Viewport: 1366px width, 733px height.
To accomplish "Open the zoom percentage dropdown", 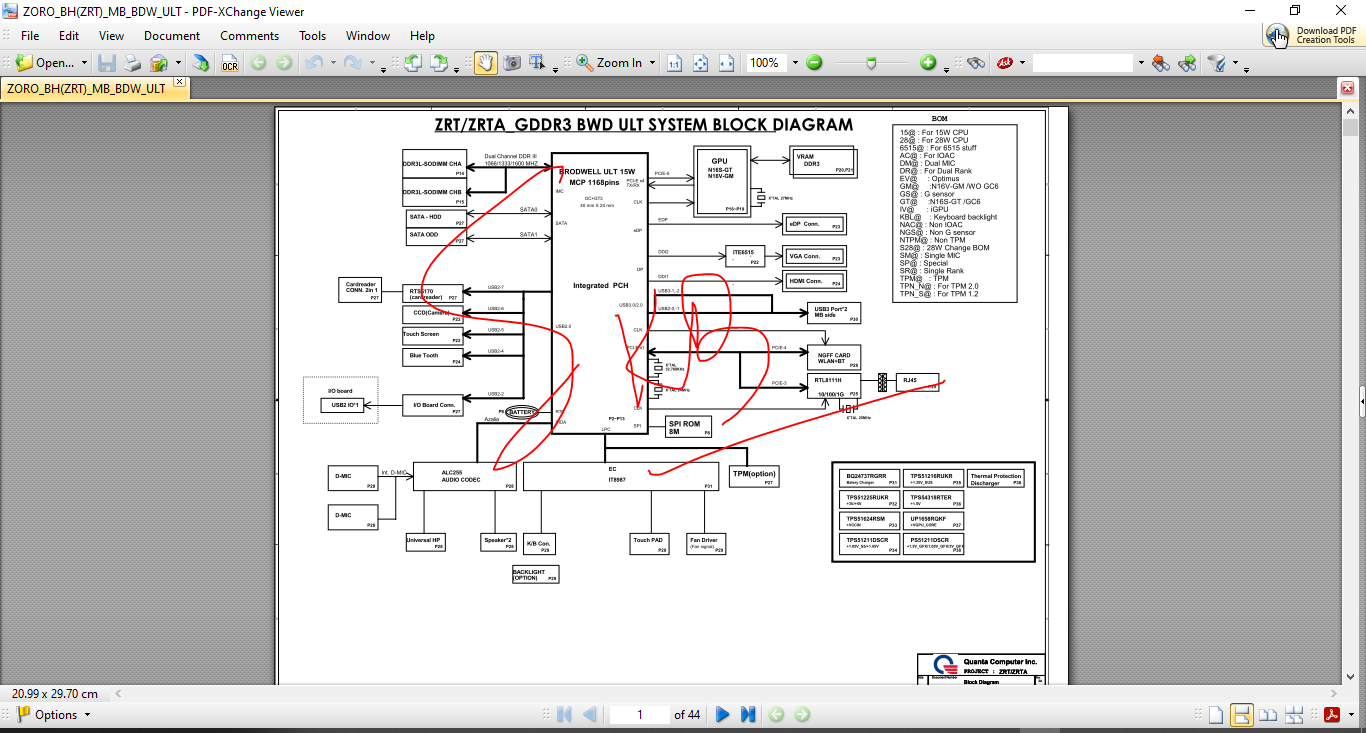I will [x=795, y=63].
